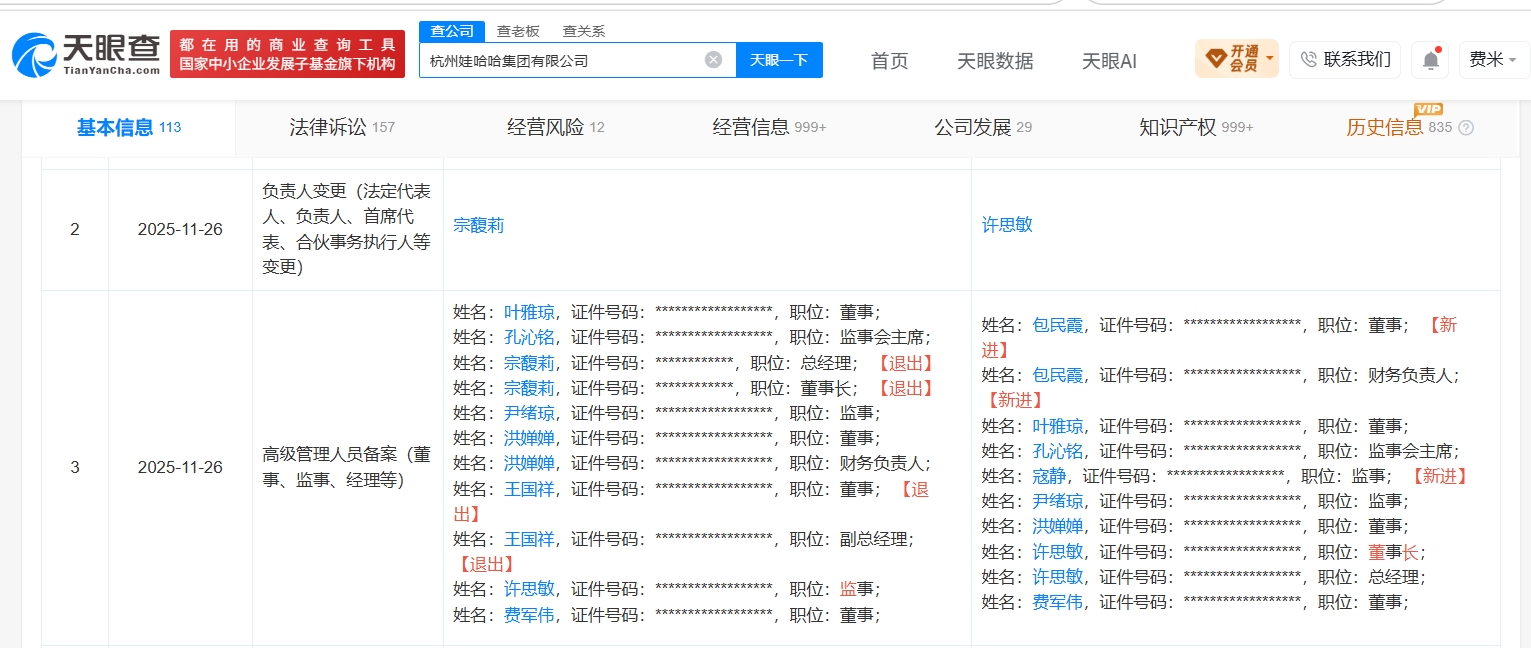1531x648 pixels.
Task: Open 宗馥莉 link in the 负责人变更 row
Action: (478, 225)
